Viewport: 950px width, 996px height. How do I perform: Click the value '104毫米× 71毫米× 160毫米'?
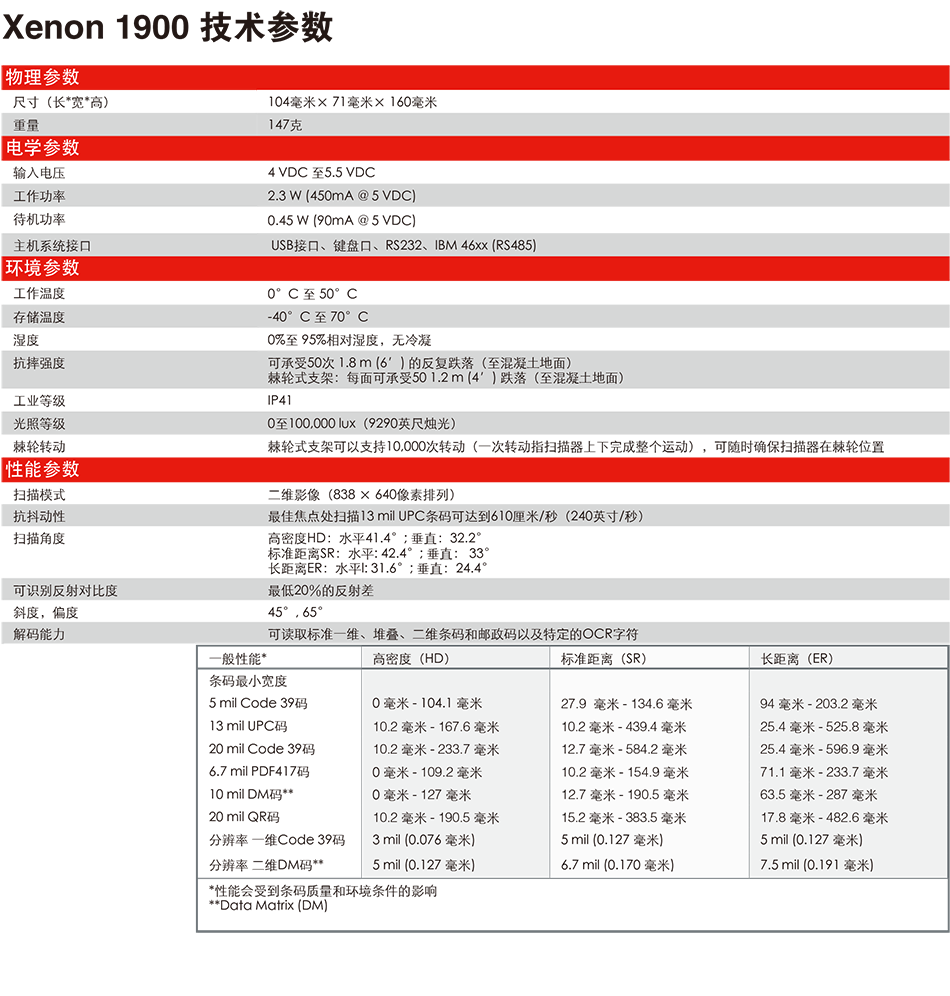pyautogui.click(x=352, y=102)
